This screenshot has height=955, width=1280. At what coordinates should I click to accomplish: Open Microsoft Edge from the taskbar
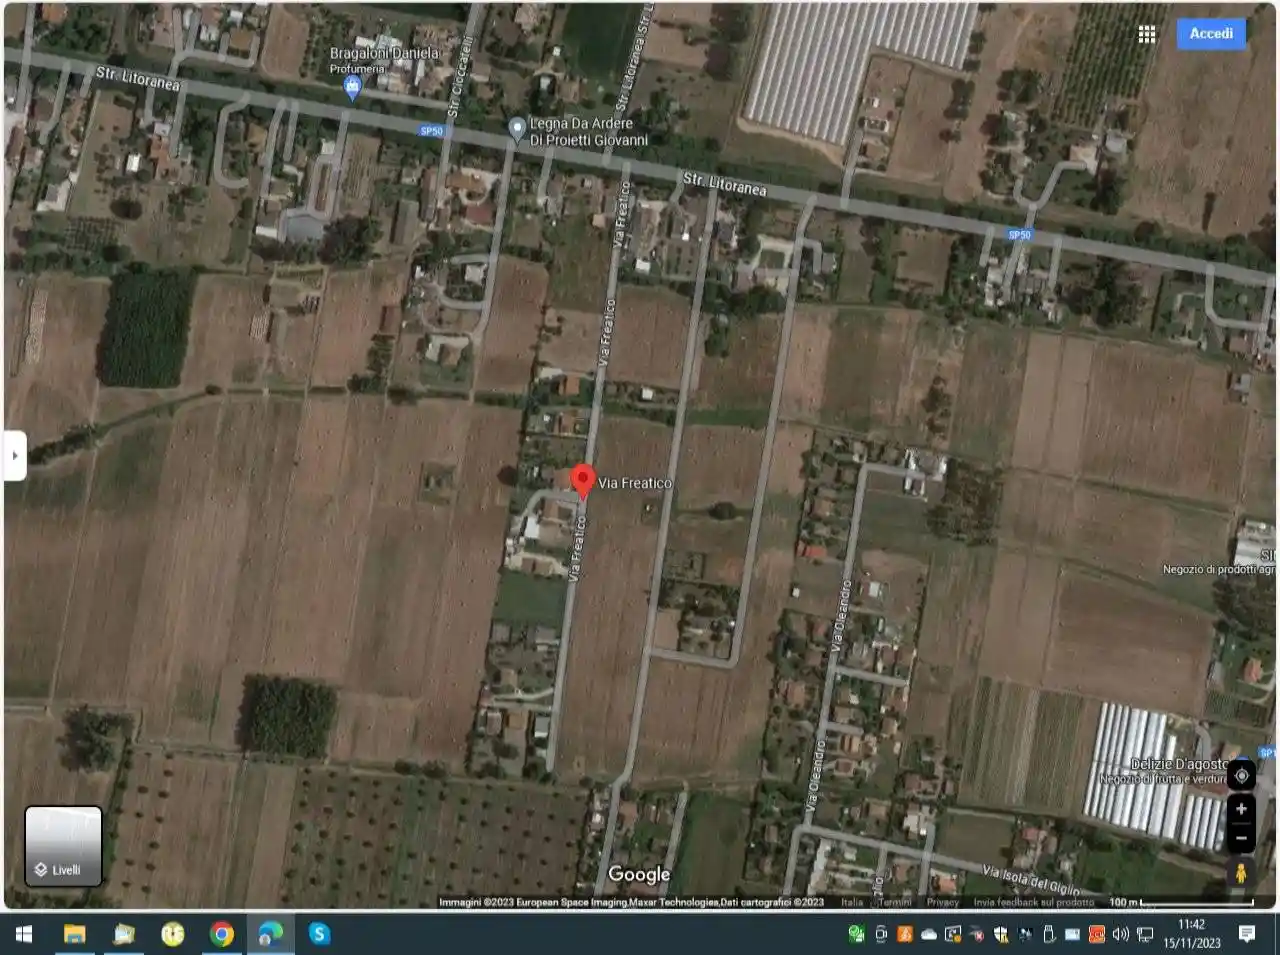point(270,935)
